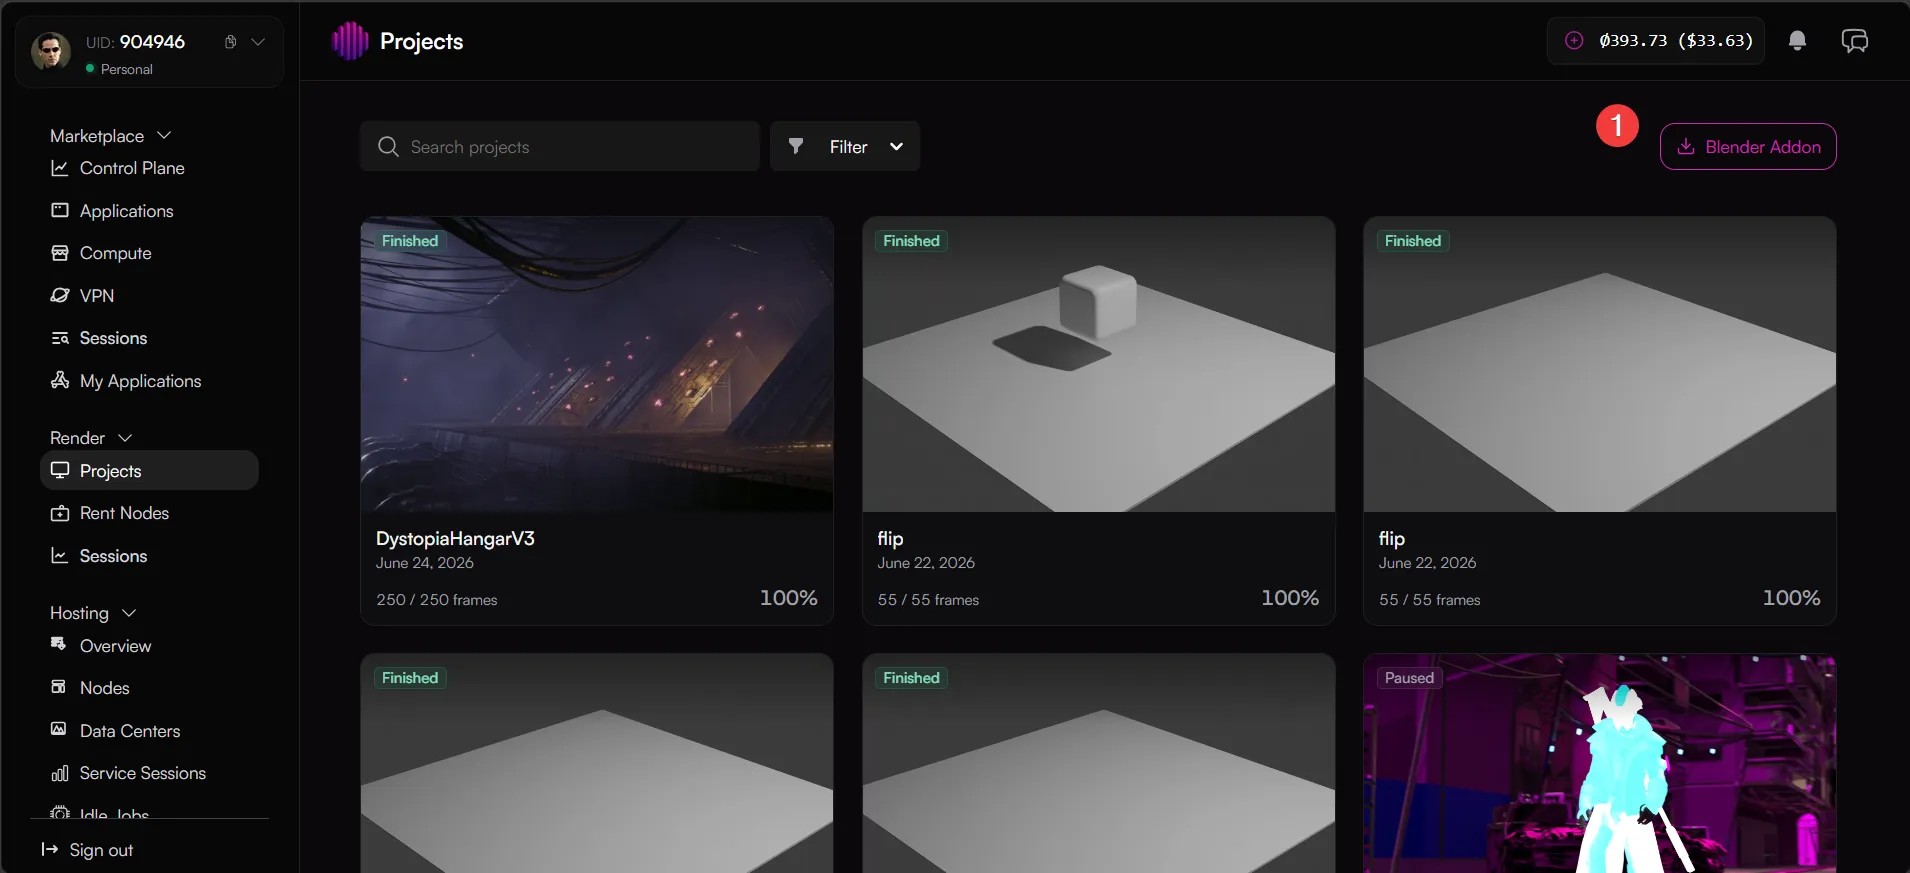The width and height of the screenshot is (1910, 873).
Task: Click the Search projects field
Action: 560,146
